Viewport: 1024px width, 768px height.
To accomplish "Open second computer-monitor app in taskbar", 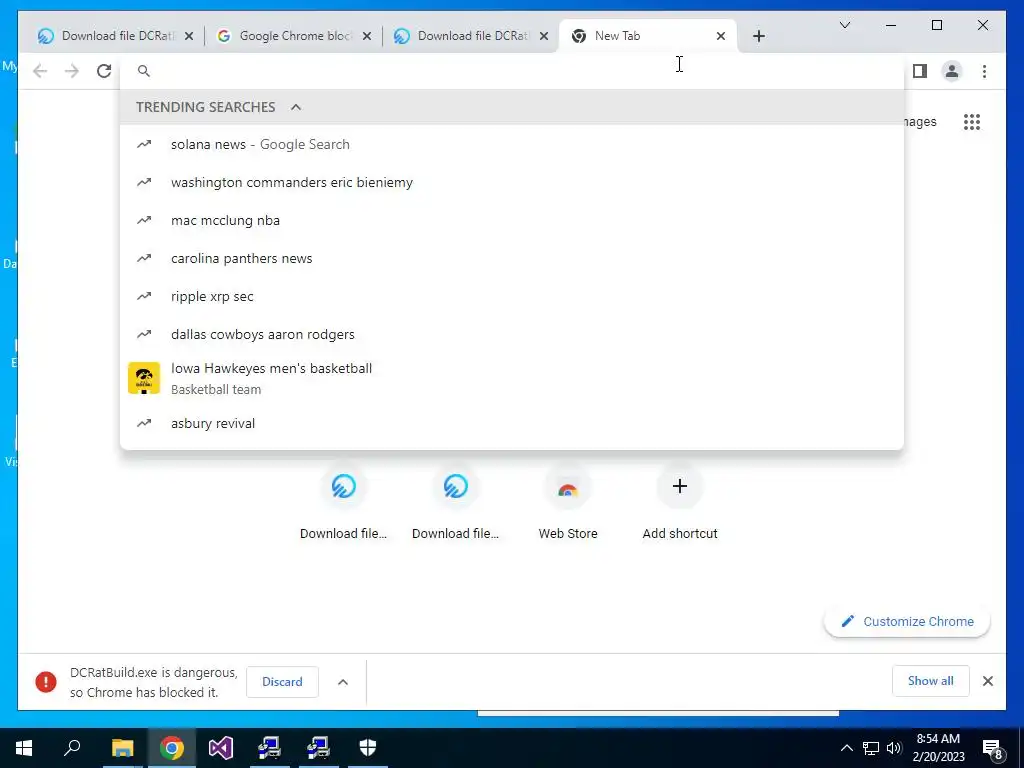I will (x=318, y=748).
